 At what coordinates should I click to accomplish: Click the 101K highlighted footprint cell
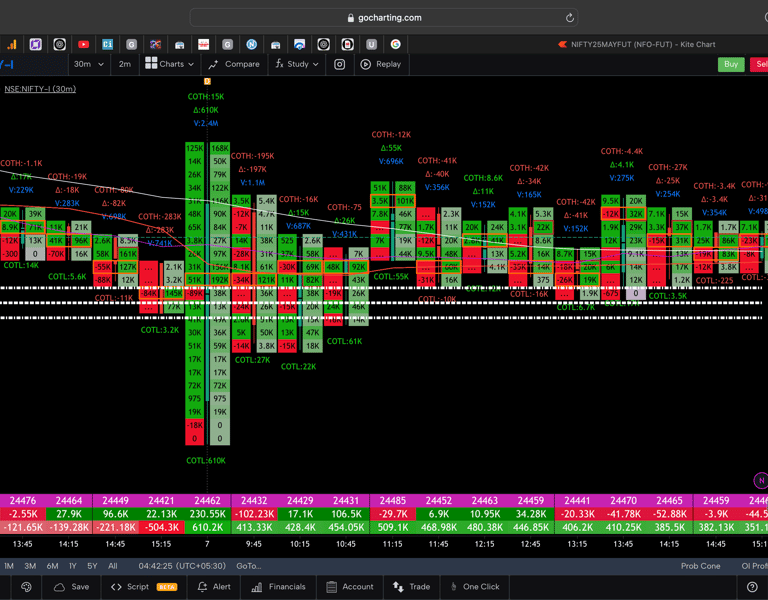click(405, 201)
